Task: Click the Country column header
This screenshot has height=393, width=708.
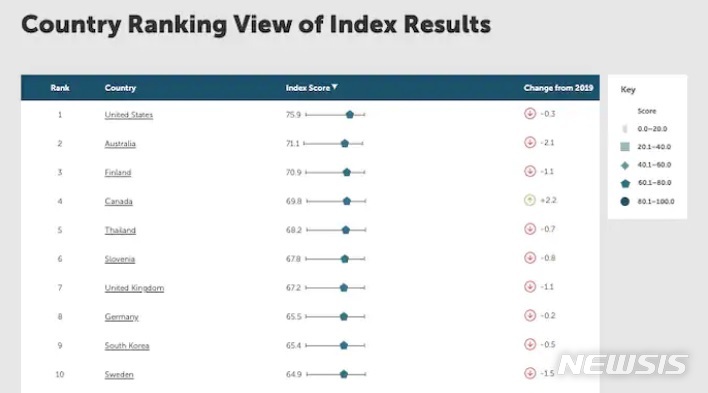Action: point(120,88)
